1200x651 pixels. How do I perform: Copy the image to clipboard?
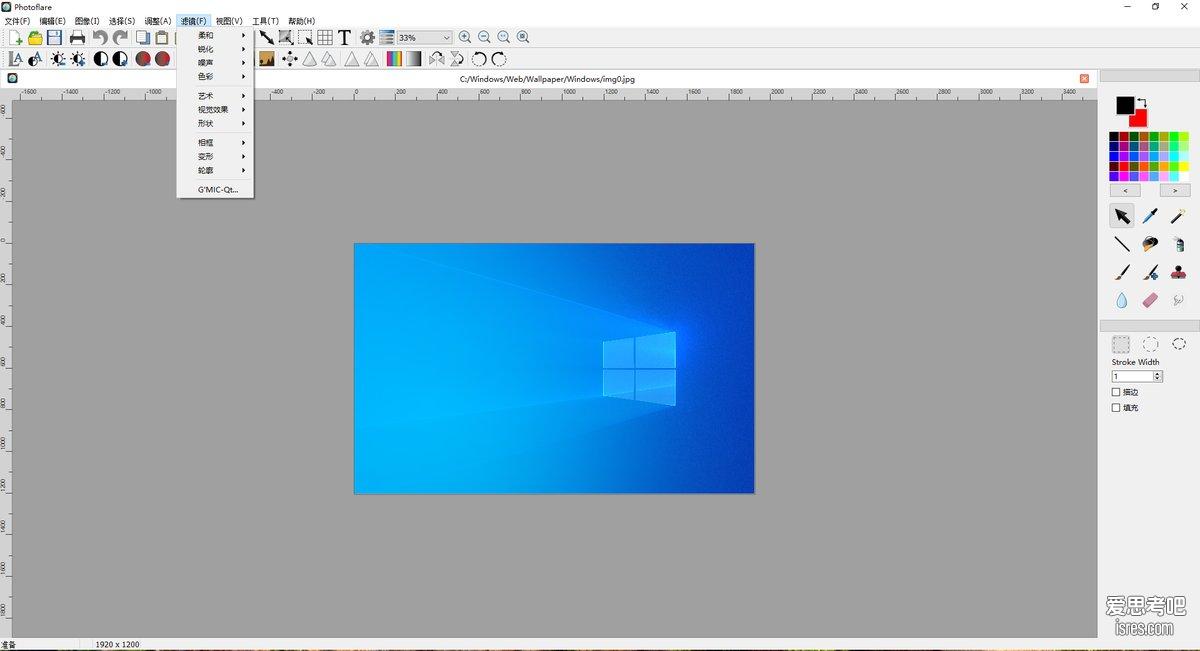click(x=143, y=37)
